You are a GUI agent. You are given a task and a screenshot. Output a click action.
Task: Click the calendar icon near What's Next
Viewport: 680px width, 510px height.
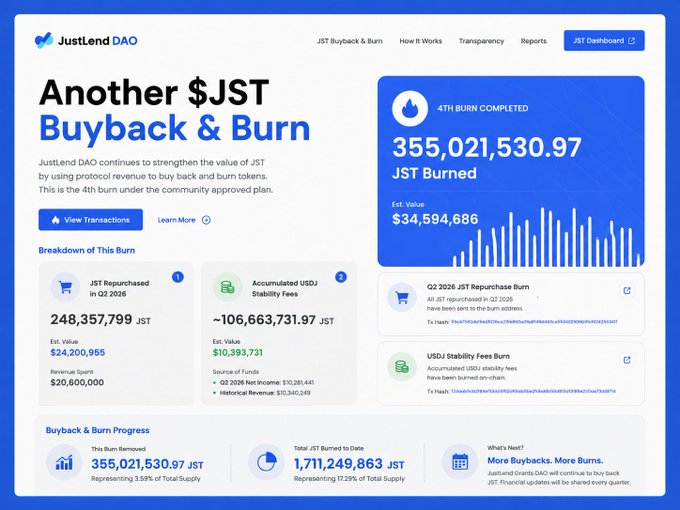point(460,461)
